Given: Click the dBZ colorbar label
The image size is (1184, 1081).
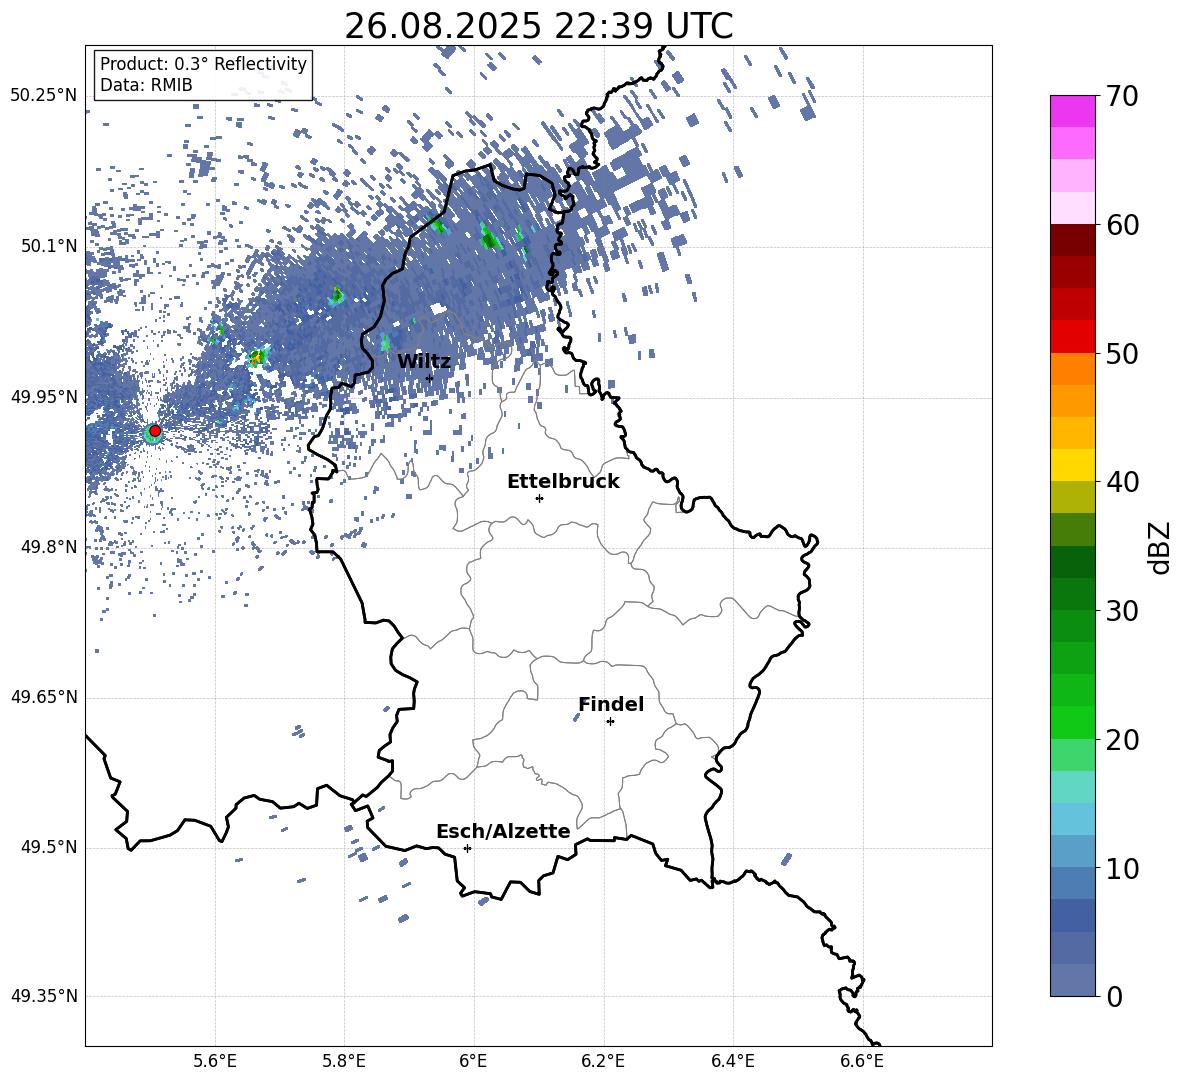Looking at the screenshot, I should (1161, 547).
